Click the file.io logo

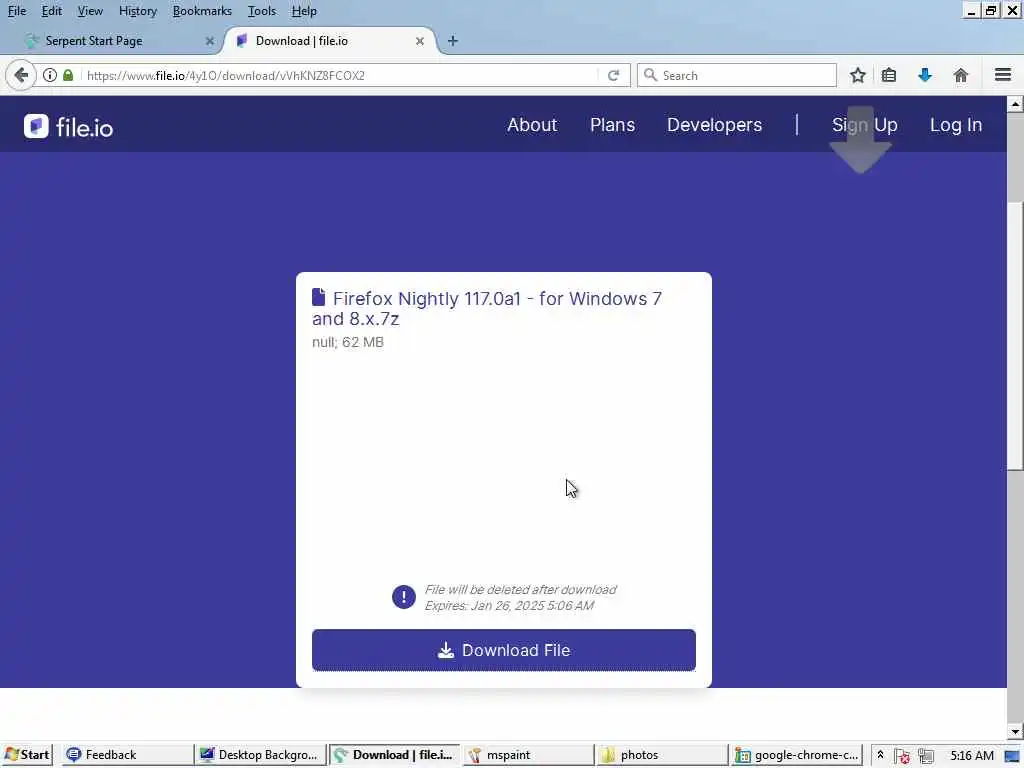pyautogui.click(x=69, y=127)
